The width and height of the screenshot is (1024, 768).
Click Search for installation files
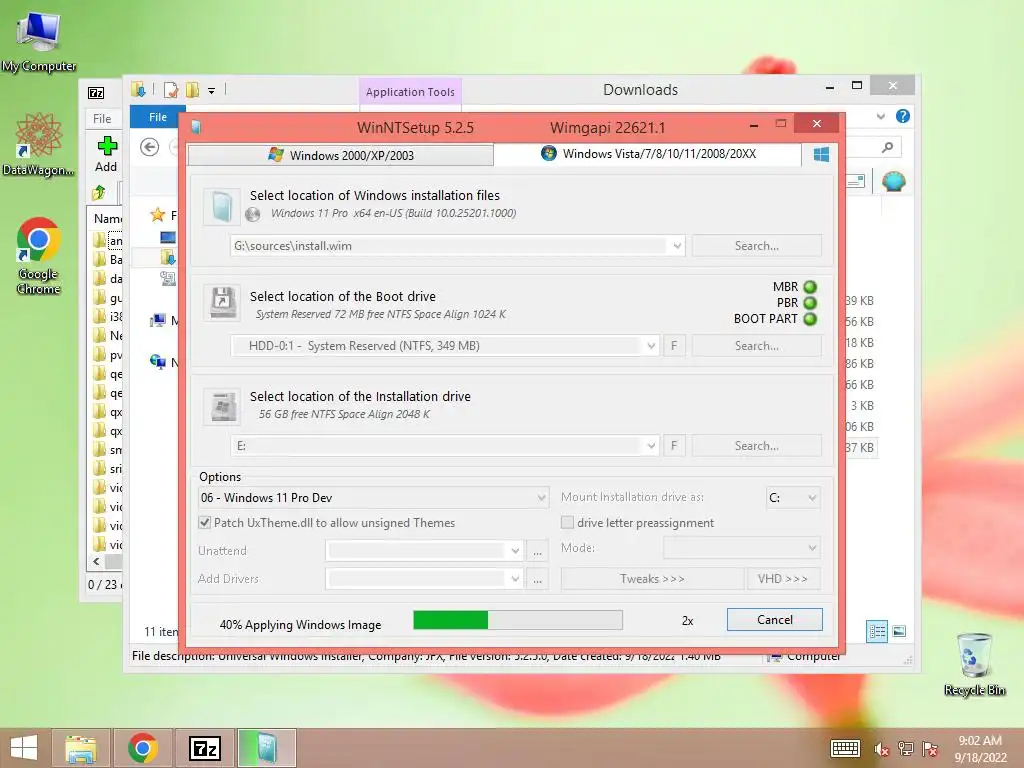click(756, 246)
